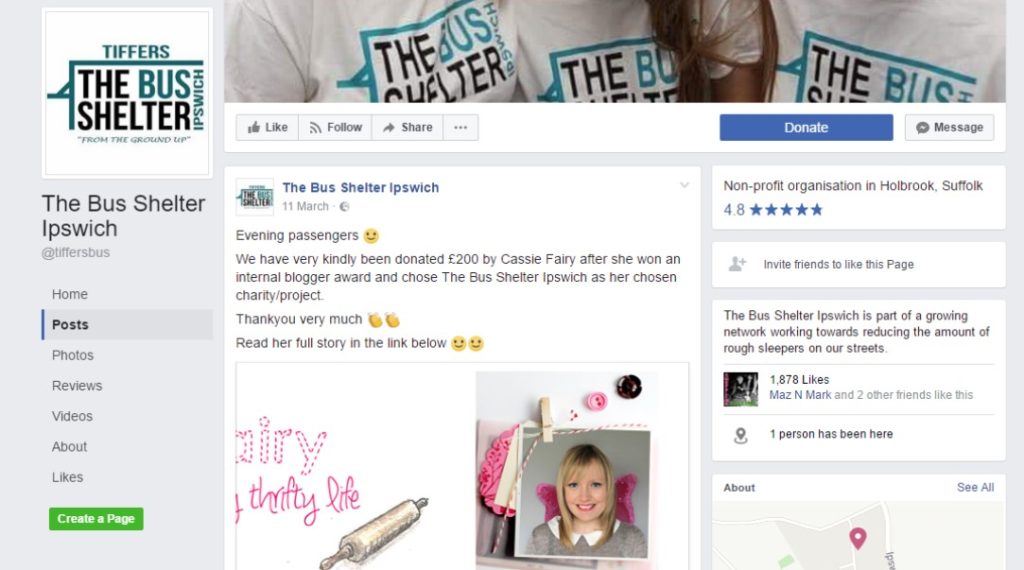This screenshot has height=570, width=1024.
Task: Go to the Videos sidebar item
Action: (x=72, y=416)
